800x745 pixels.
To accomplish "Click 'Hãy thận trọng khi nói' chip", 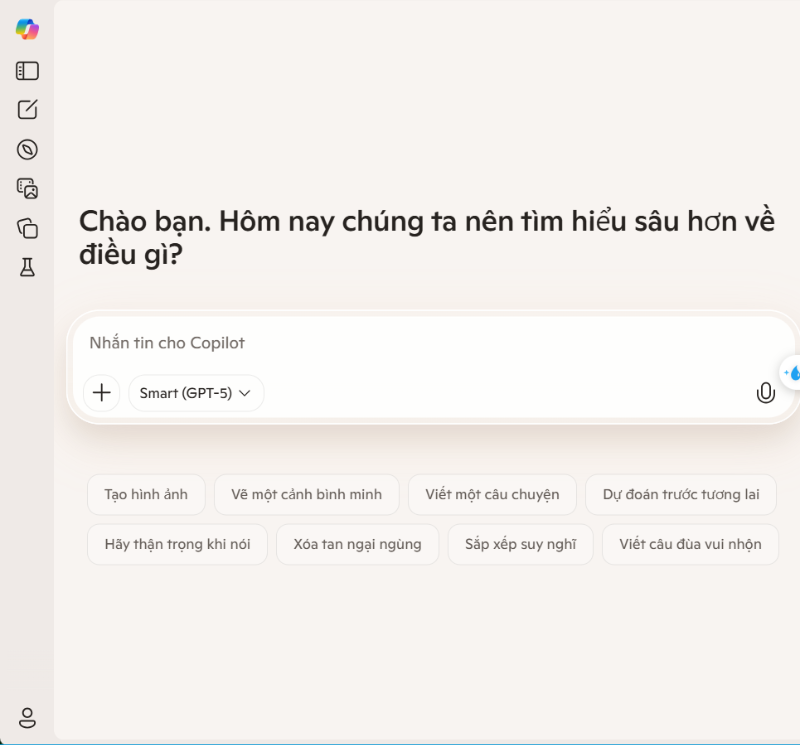I will click(177, 544).
